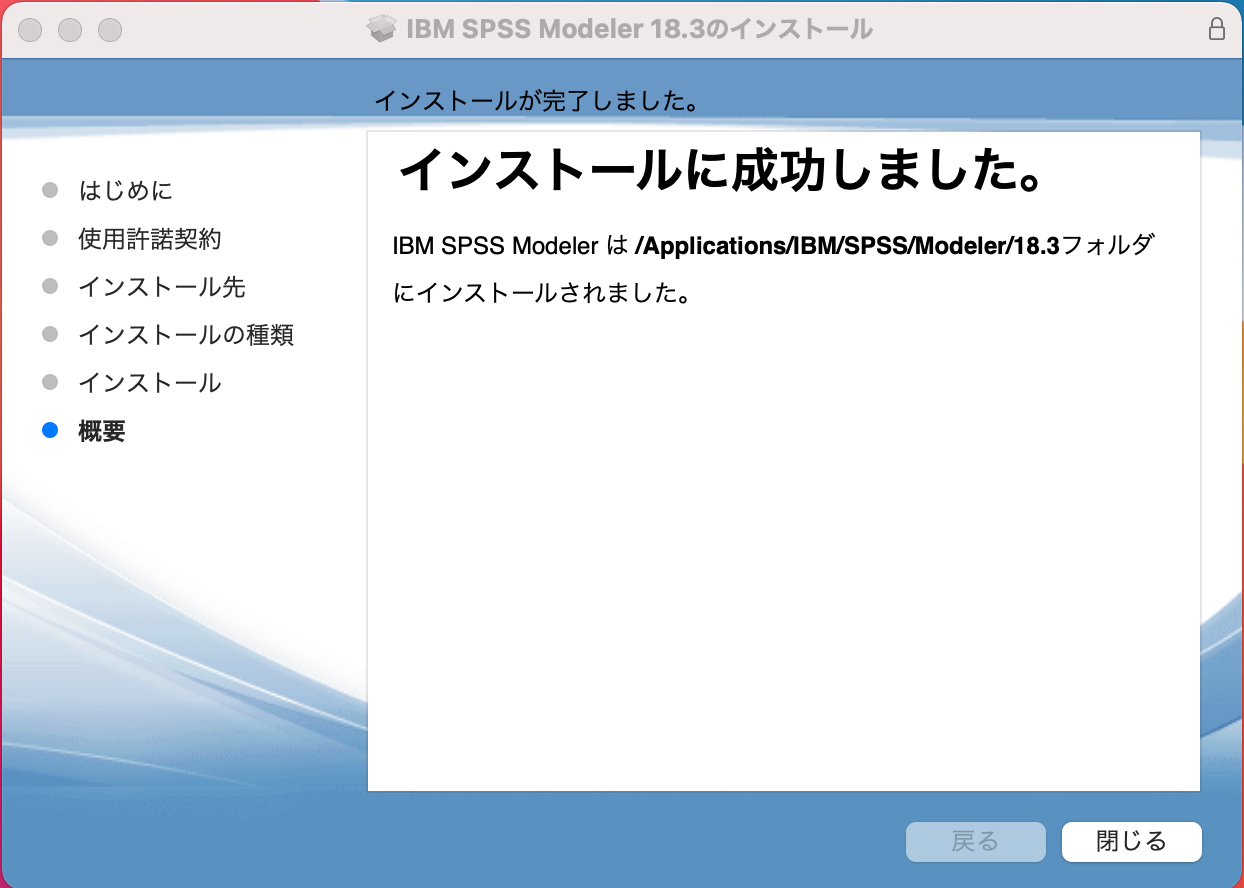The height and width of the screenshot is (888, 1244).
Task: Select the 概要 step in sidebar
Action: 102,431
